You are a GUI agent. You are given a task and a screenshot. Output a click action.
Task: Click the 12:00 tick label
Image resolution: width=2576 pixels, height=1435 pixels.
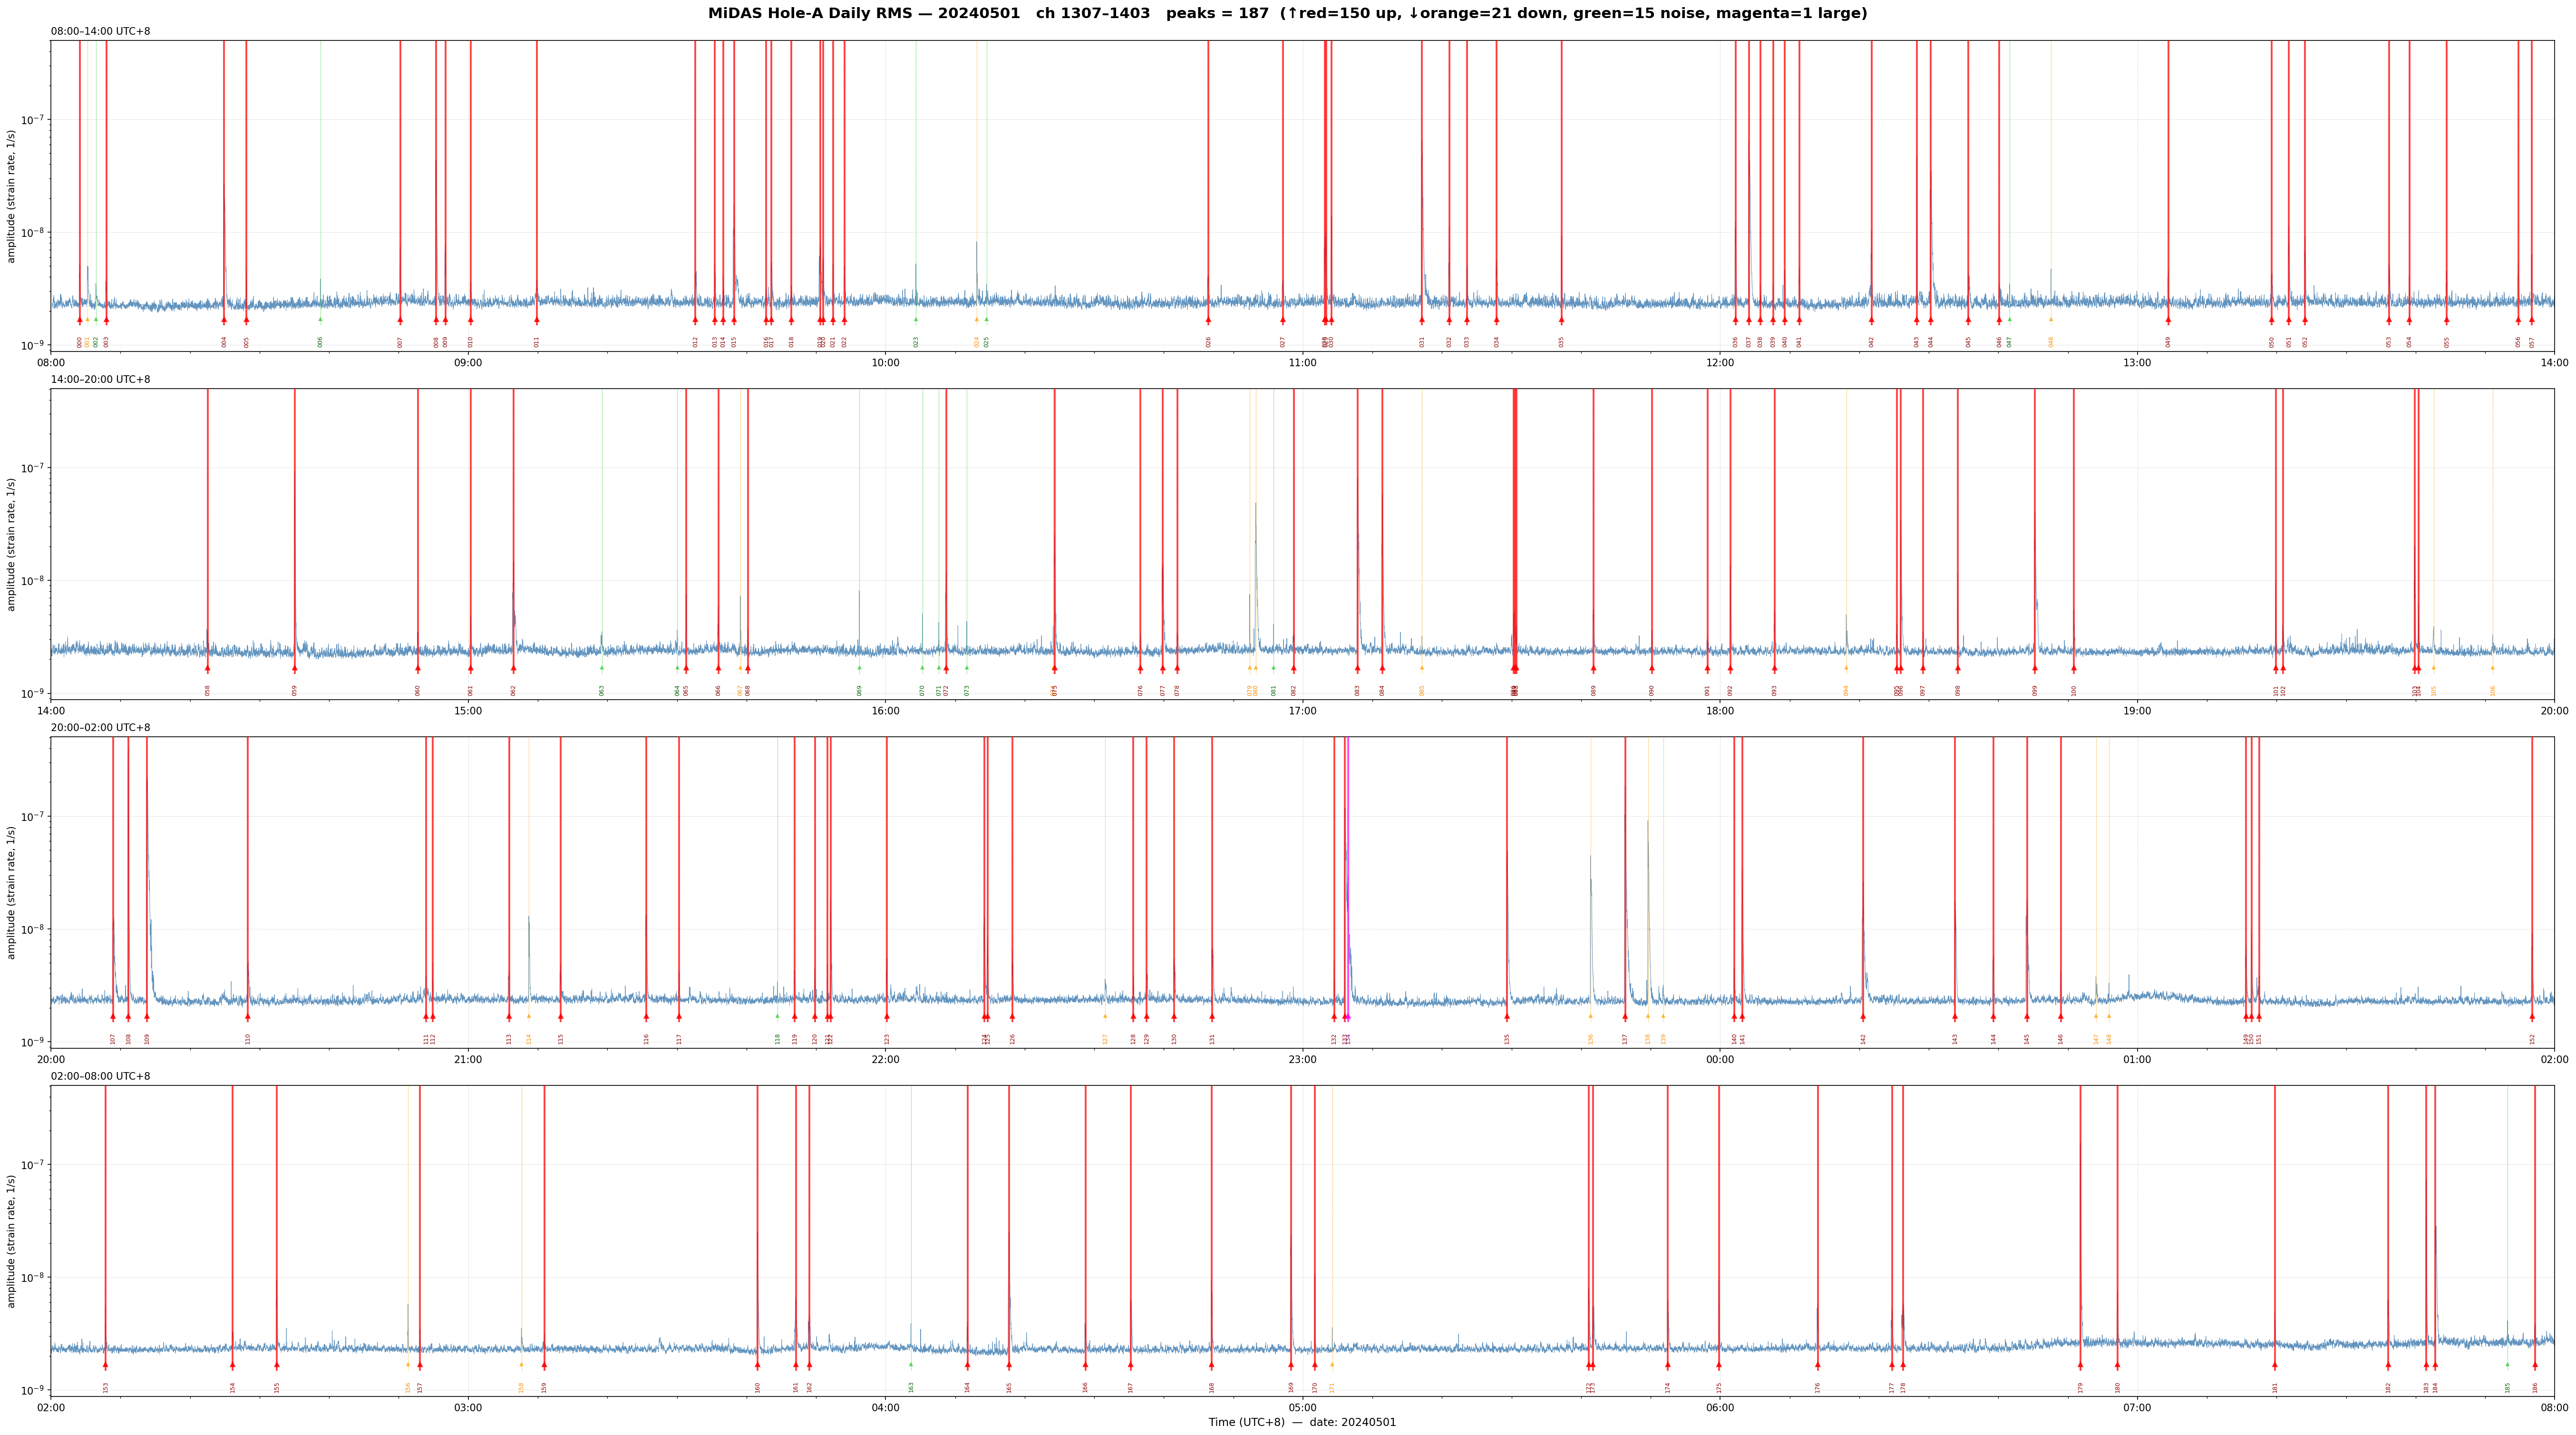click(x=1720, y=363)
